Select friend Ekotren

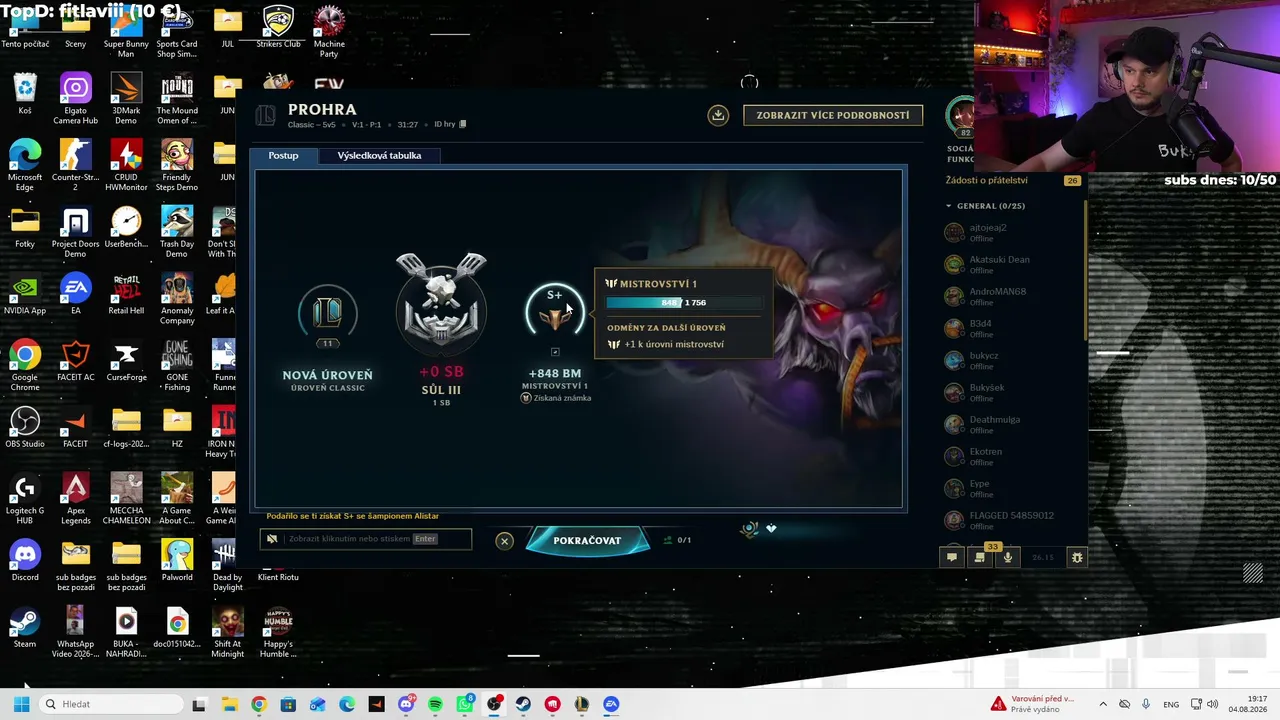[x=1013, y=456]
